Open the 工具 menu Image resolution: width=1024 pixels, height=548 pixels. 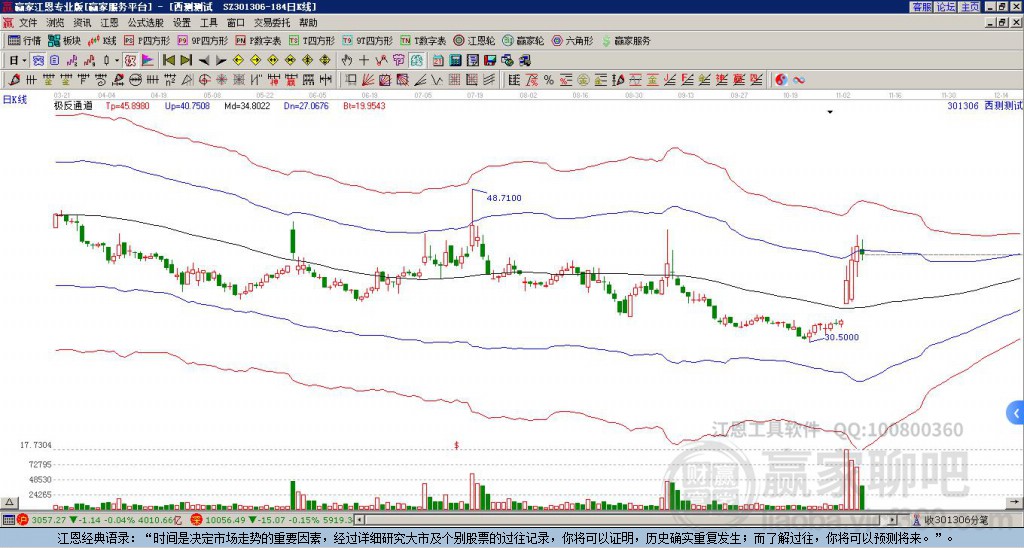208,23
